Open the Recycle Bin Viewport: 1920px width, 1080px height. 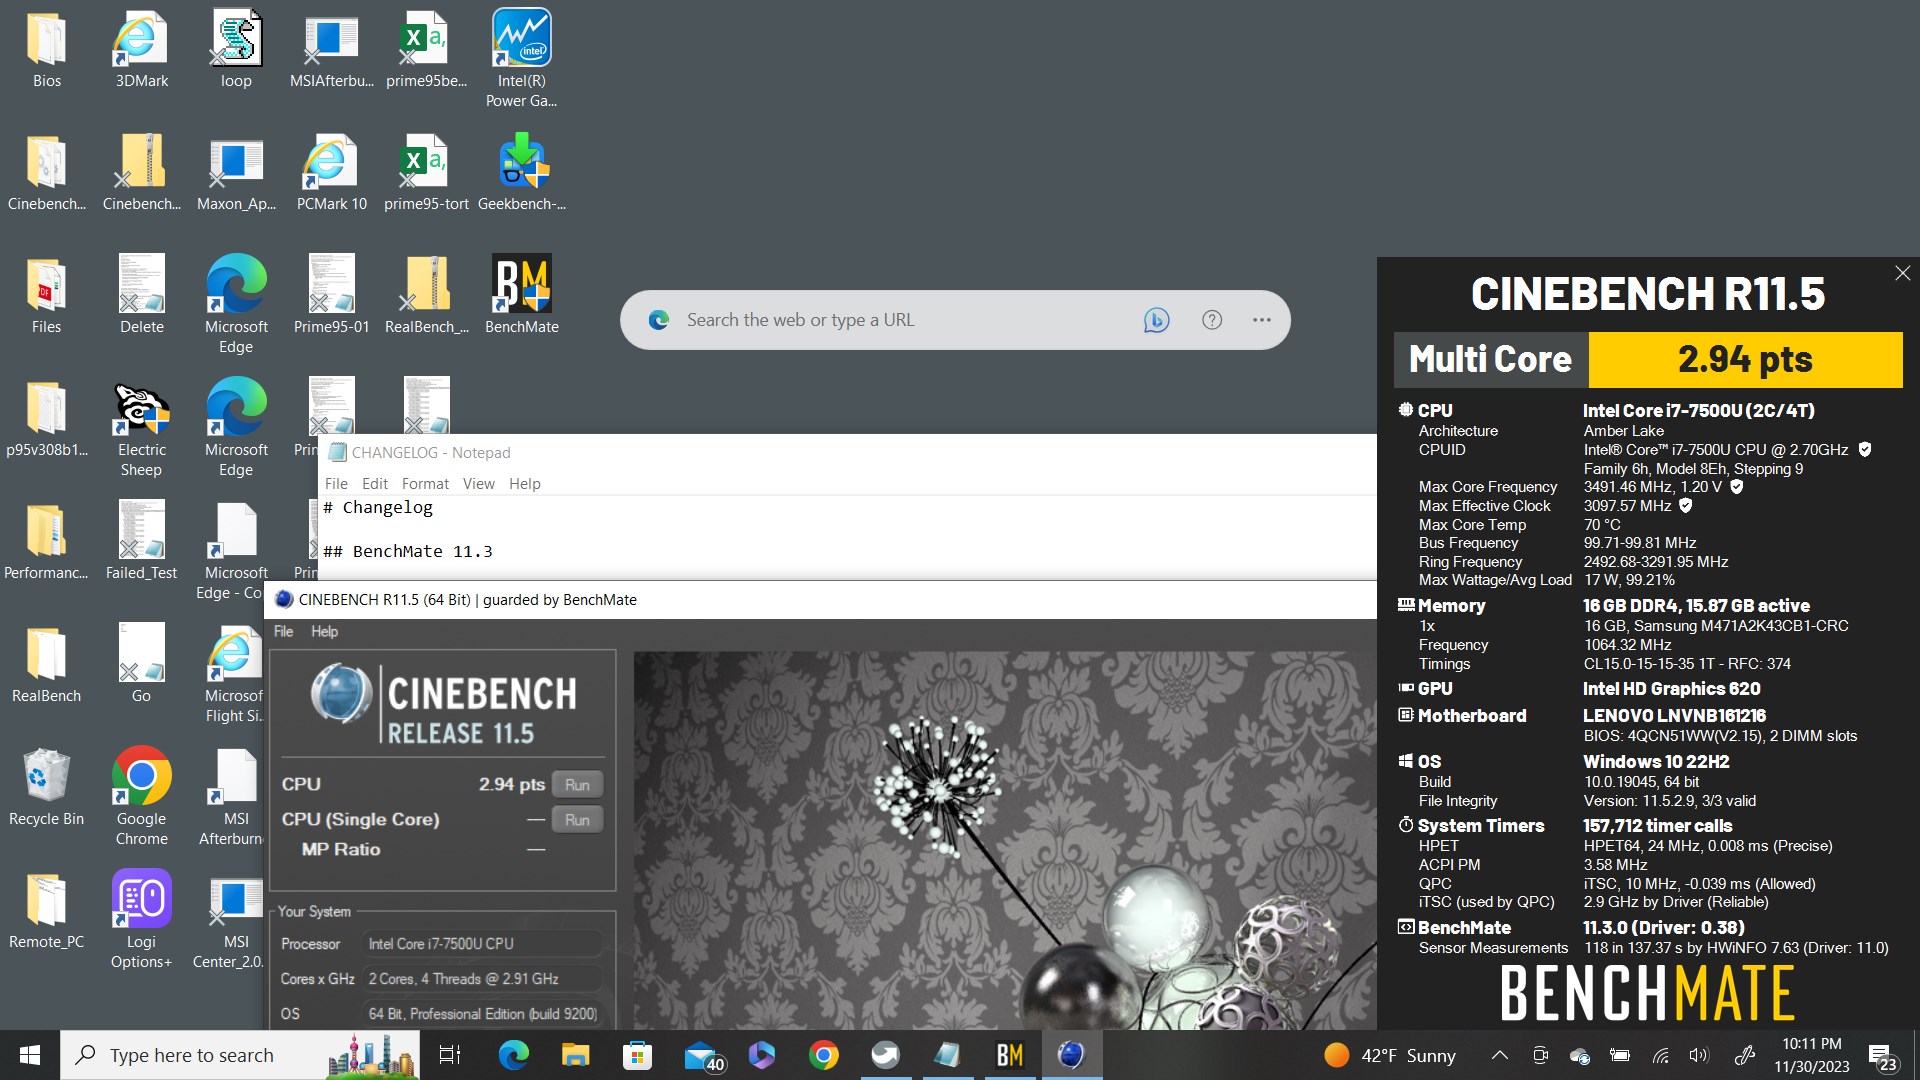[x=46, y=788]
